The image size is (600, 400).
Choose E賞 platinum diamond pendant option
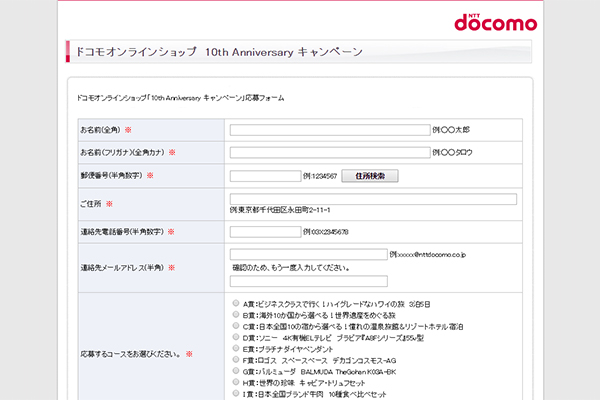click(x=236, y=348)
